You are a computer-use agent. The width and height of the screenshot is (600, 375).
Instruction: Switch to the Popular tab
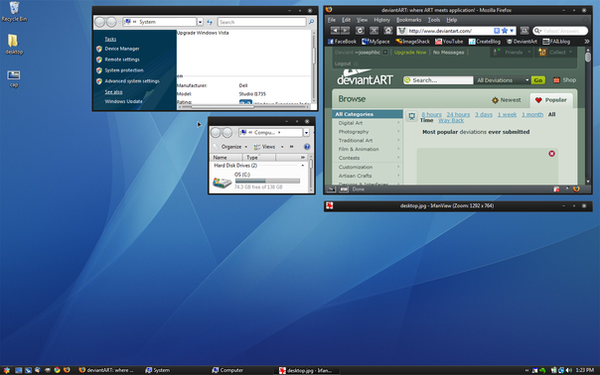[x=551, y=100]
